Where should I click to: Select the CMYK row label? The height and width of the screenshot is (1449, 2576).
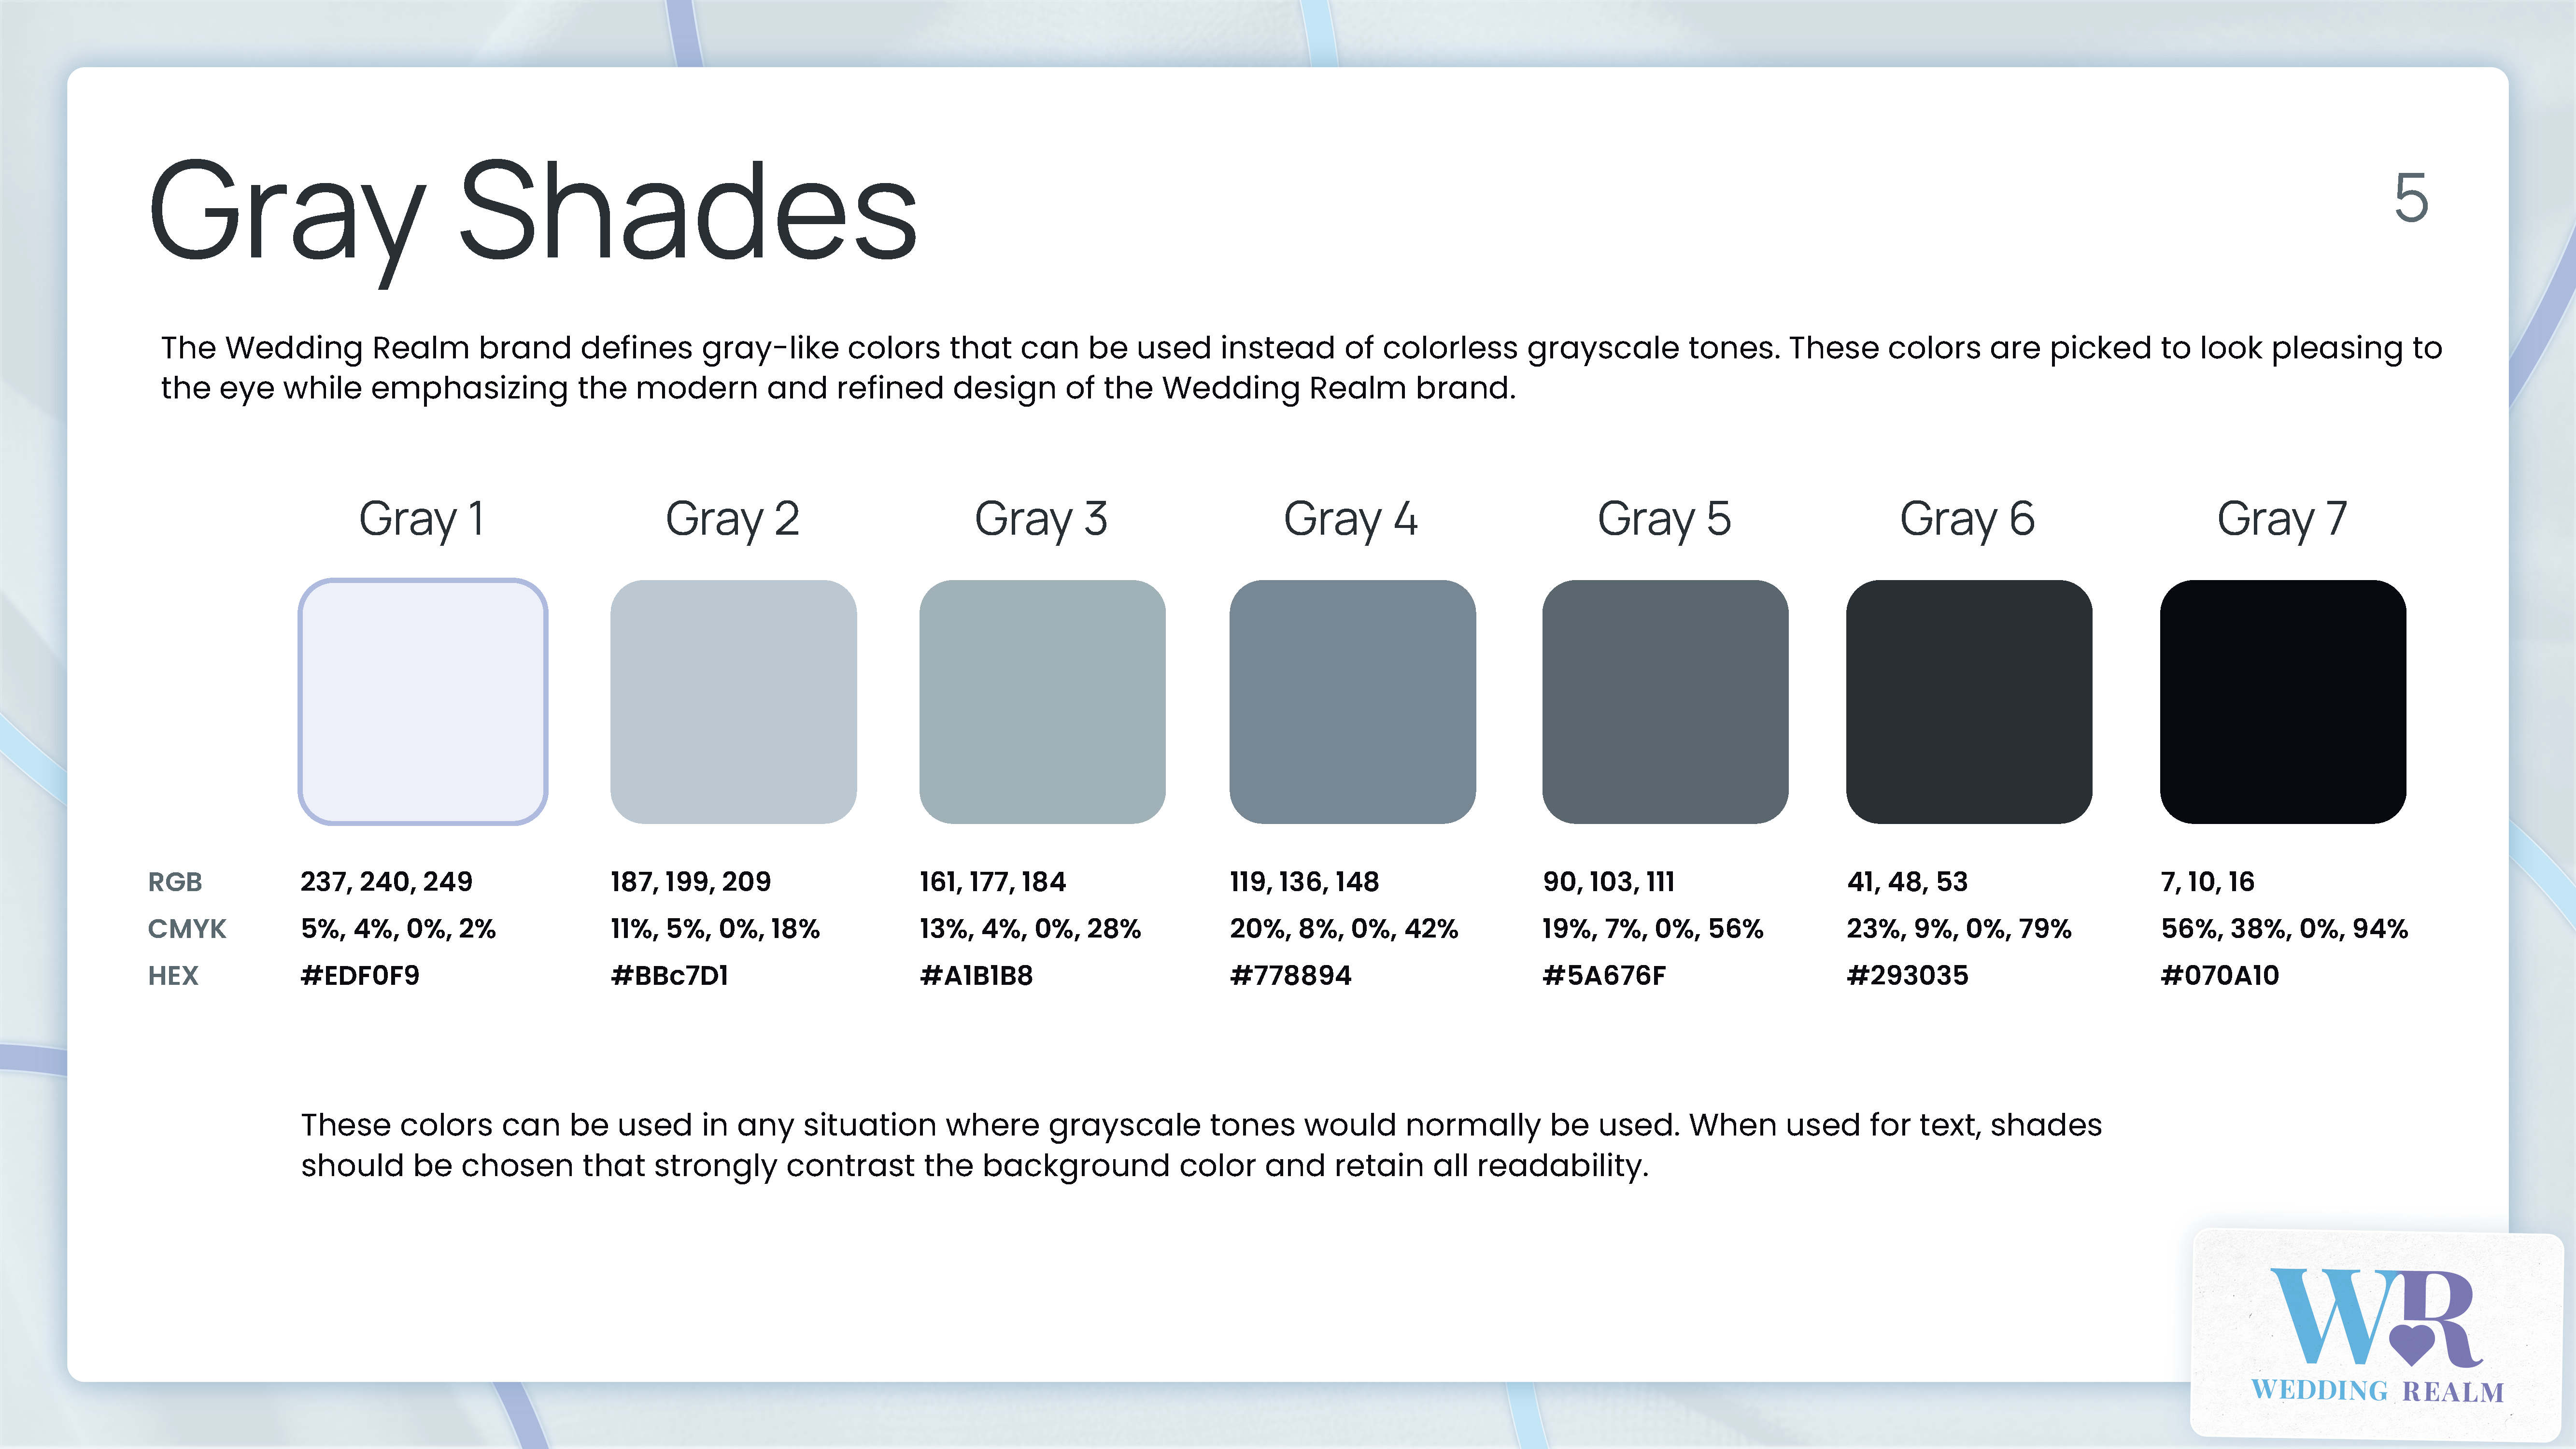coord(187,929)
